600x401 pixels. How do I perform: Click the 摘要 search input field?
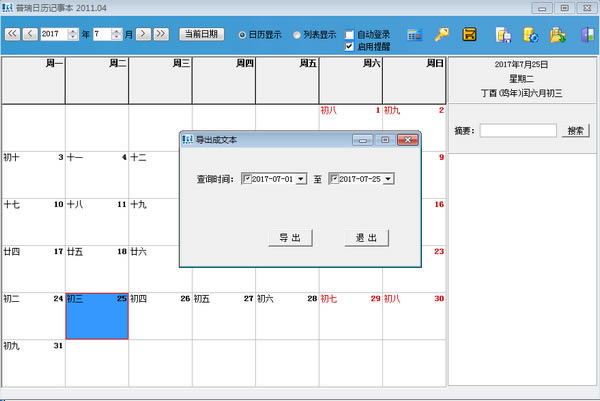point(518,131)
